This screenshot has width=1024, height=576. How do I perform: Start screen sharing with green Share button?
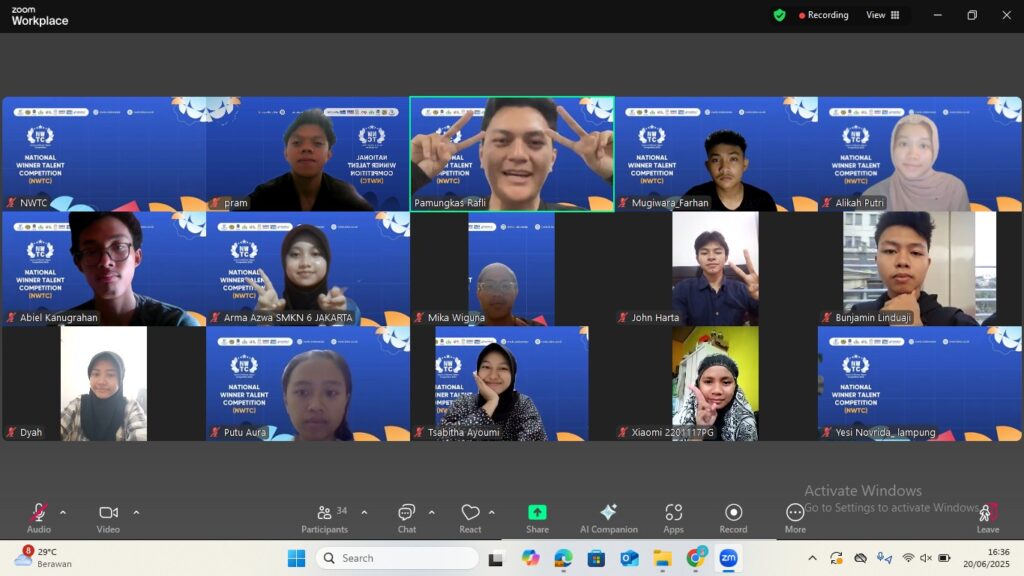click(x=537, y=519)
